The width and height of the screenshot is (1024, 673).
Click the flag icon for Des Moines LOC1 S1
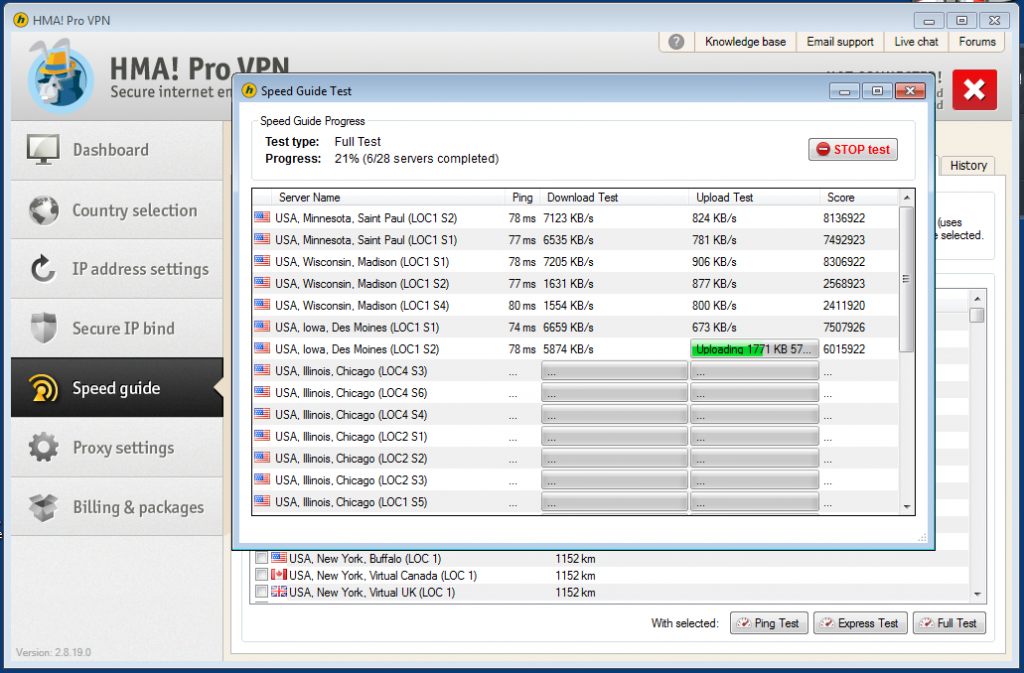tap(262, 326)
